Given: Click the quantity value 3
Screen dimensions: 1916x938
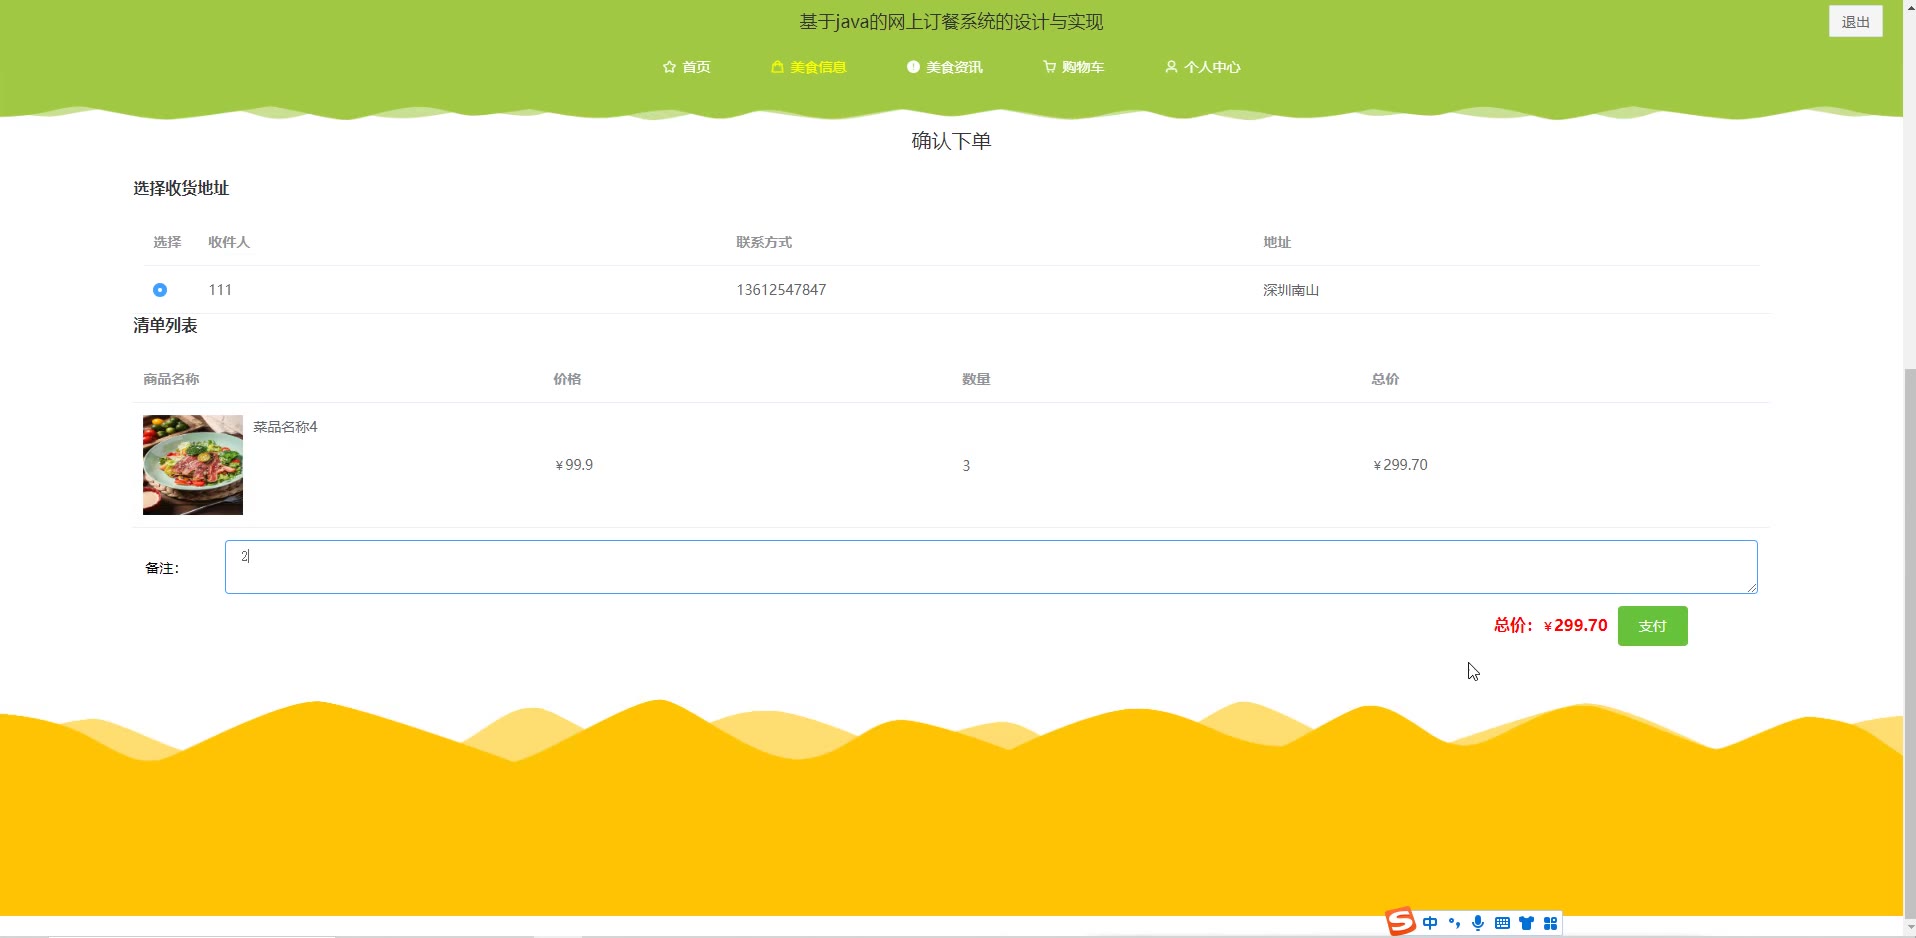Looking at the screenshot, I should (966, 466).
